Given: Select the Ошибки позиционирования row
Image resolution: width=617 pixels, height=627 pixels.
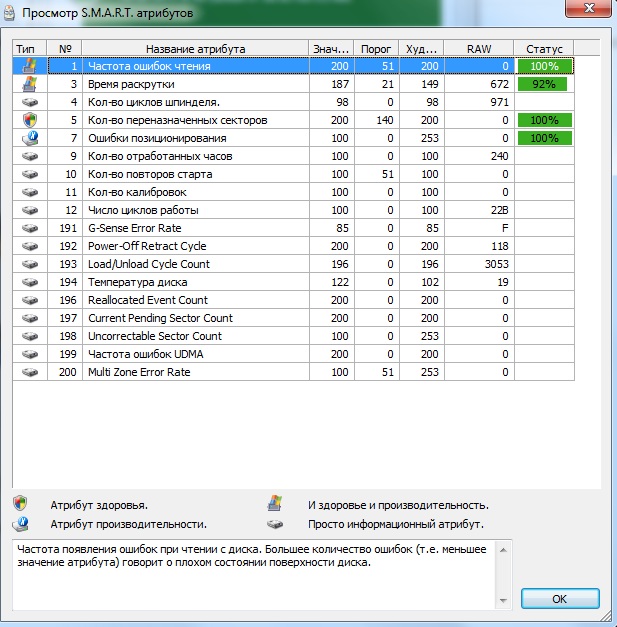Looking at the screenshot, I should (294, 138).
